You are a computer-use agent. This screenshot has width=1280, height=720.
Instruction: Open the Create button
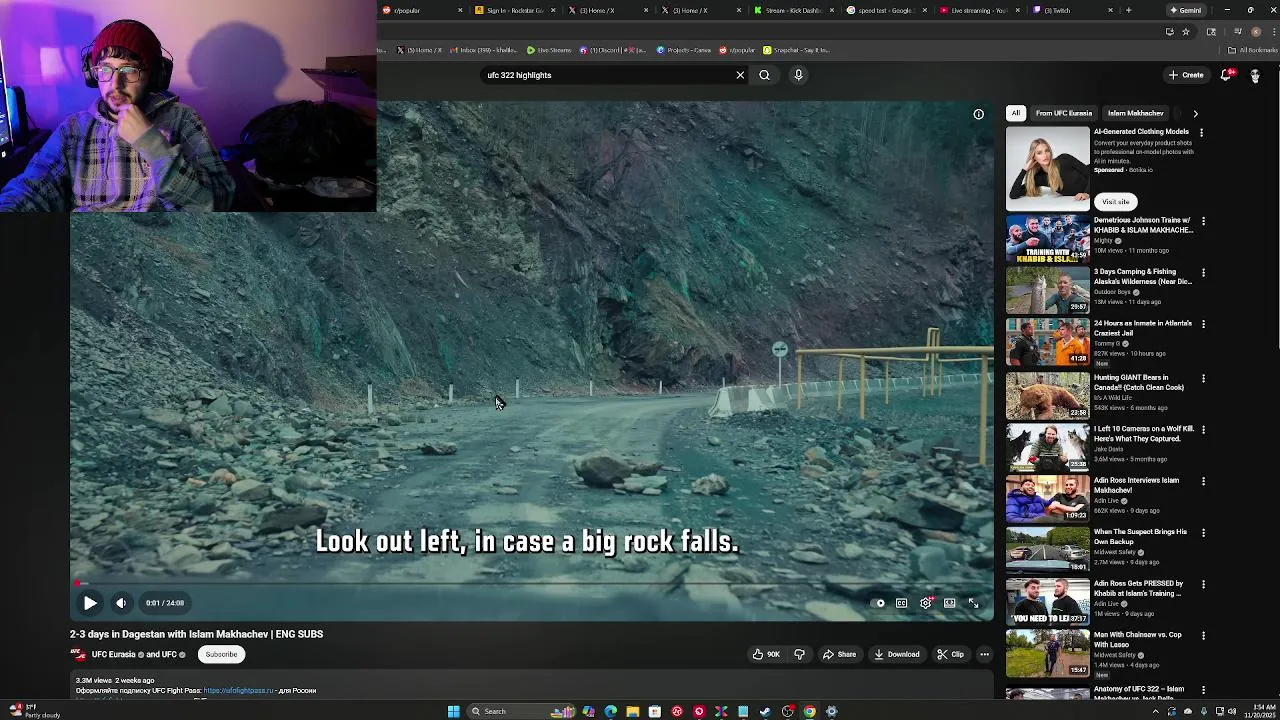(x=1186, y=75)
